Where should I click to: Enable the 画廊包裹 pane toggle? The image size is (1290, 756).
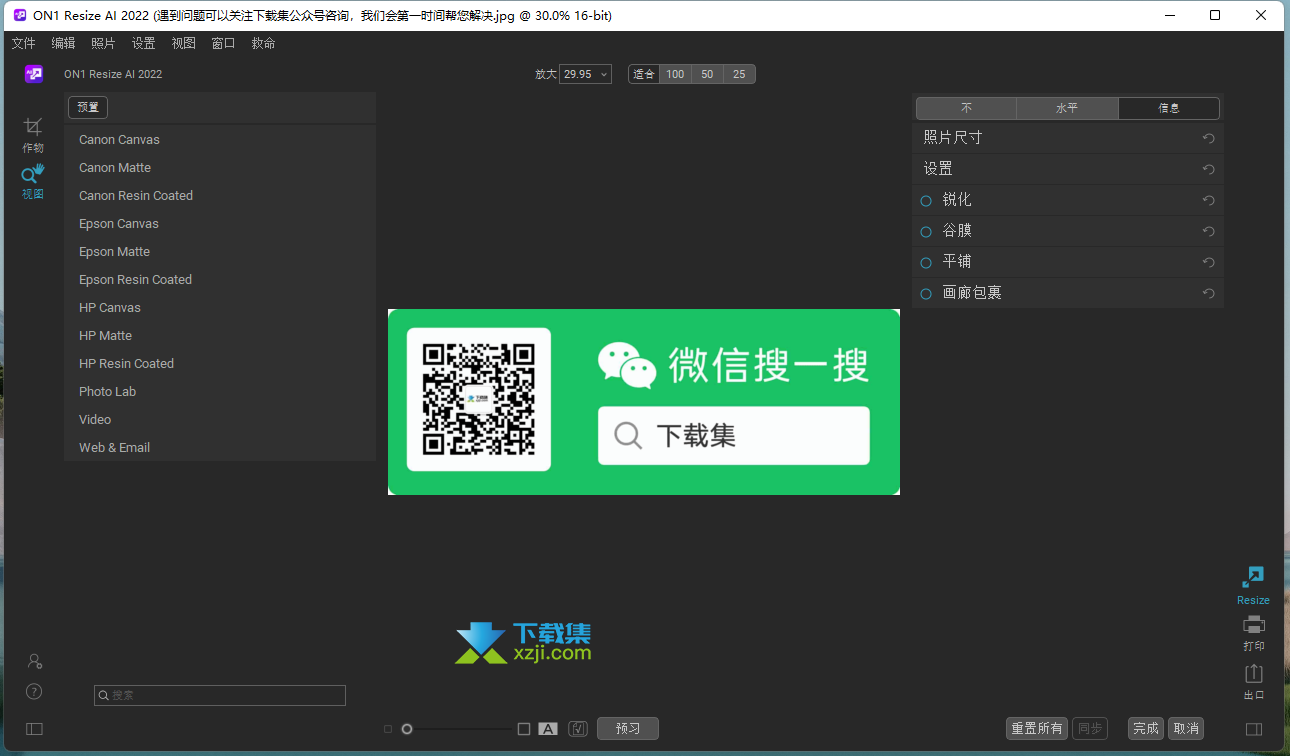[x=926, y=293]
